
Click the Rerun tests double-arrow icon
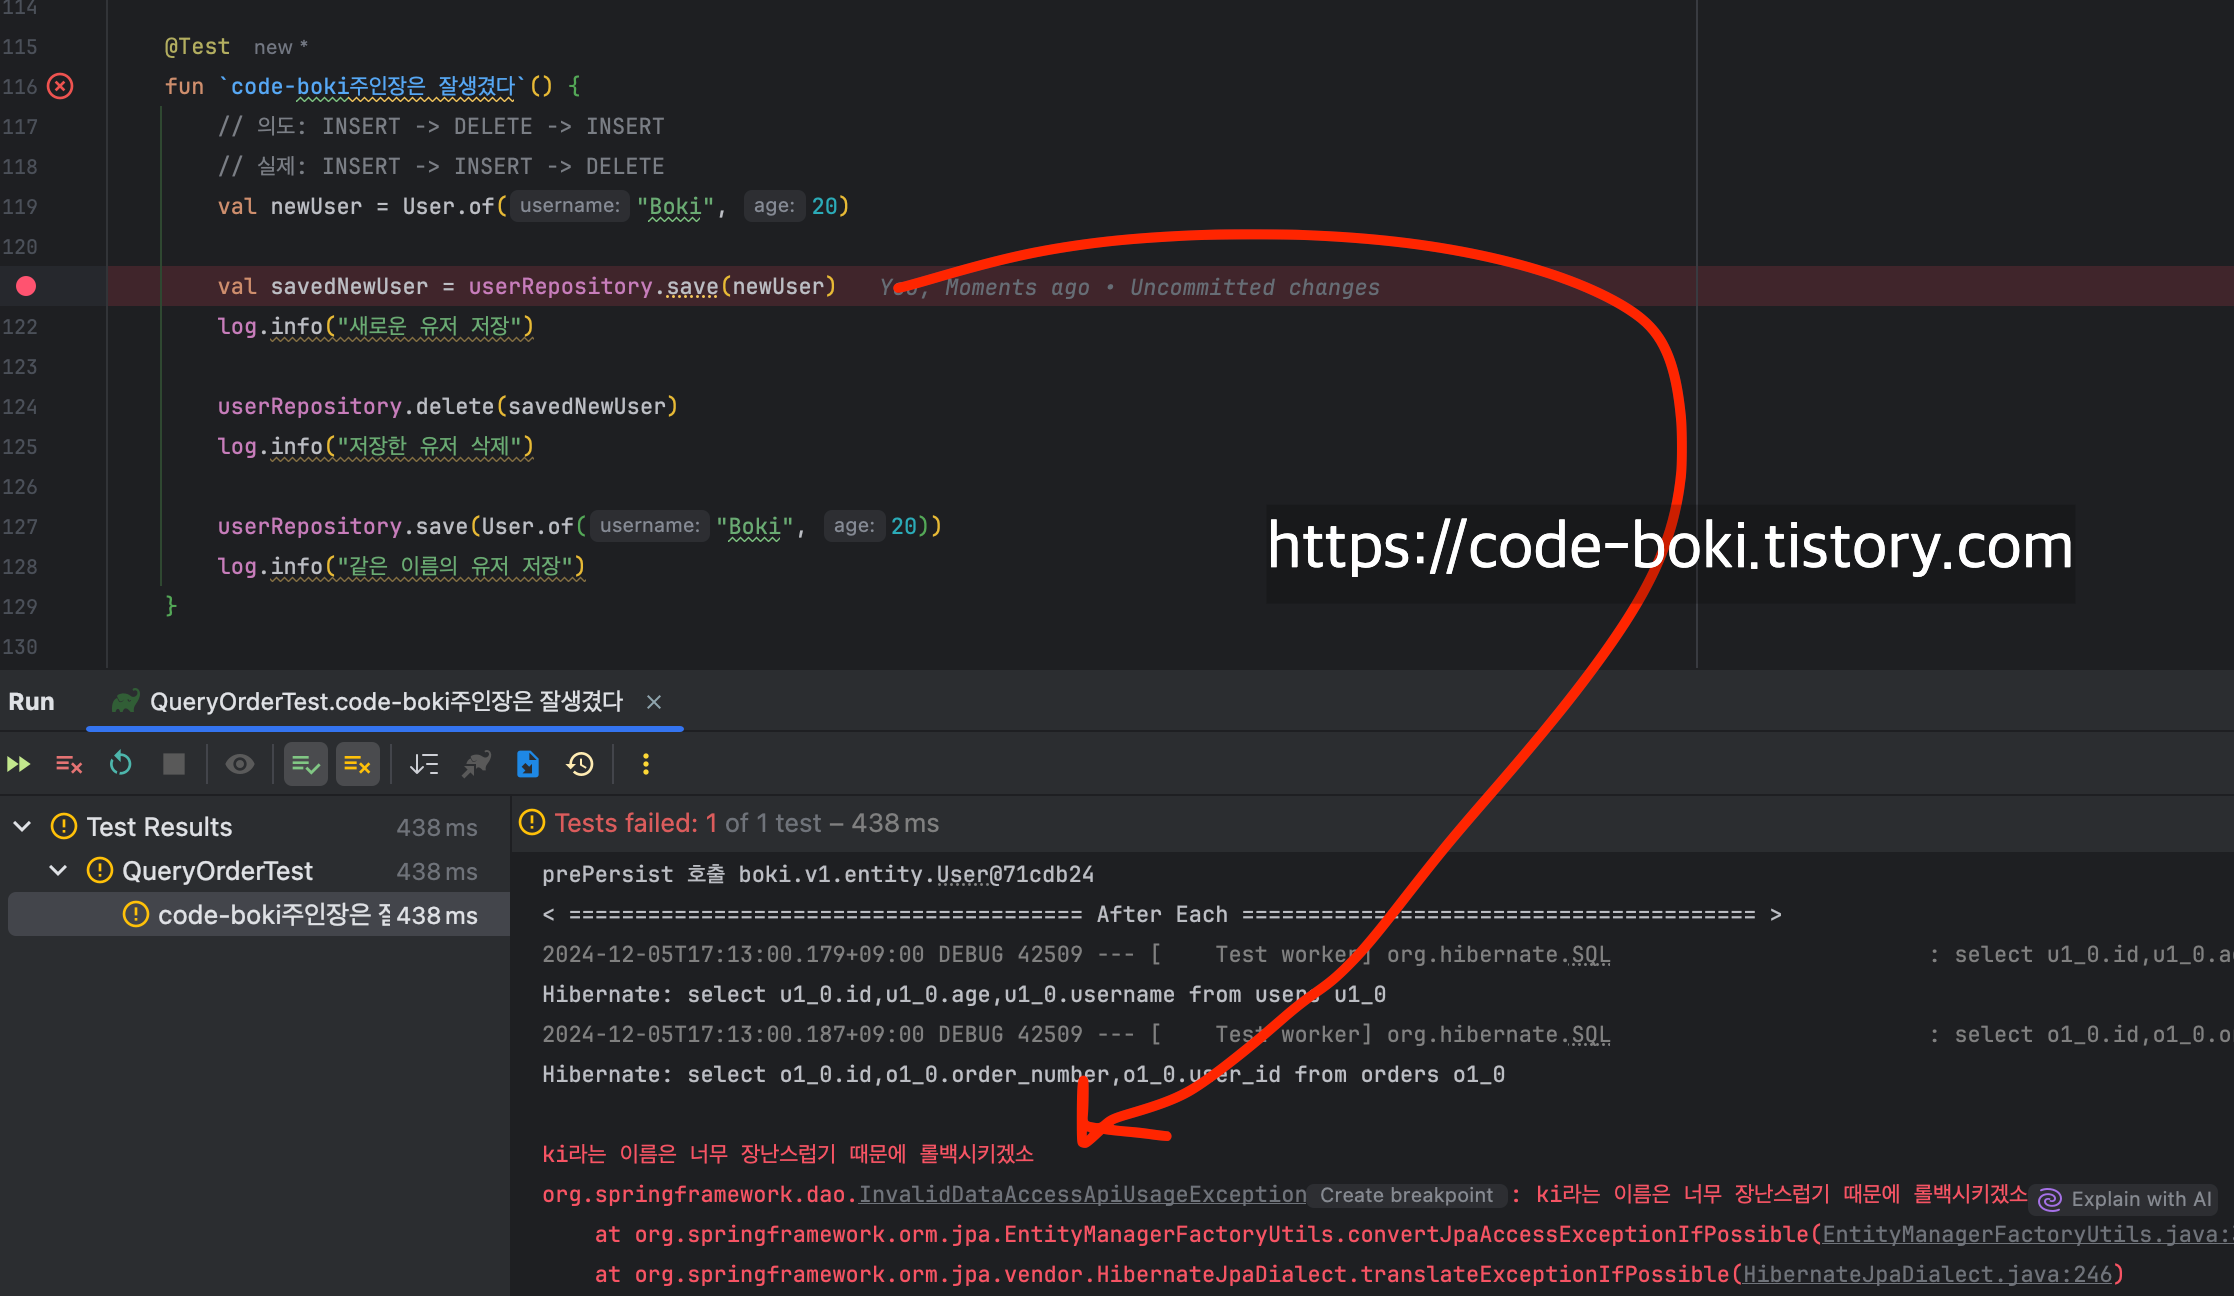coord(19,765)
